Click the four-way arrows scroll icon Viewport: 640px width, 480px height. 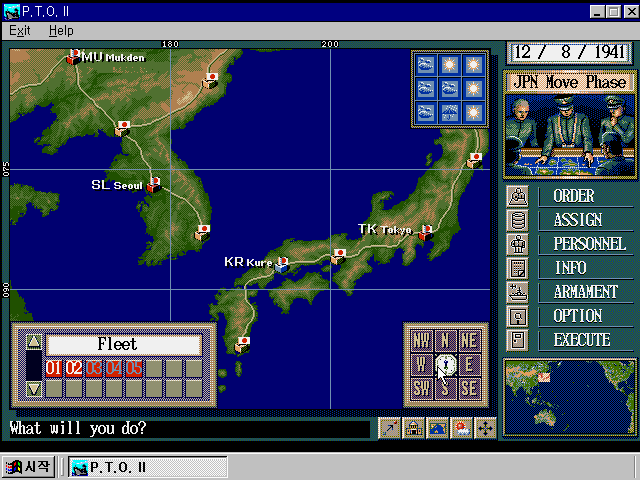pyautogui.click(x=485, y=428)
